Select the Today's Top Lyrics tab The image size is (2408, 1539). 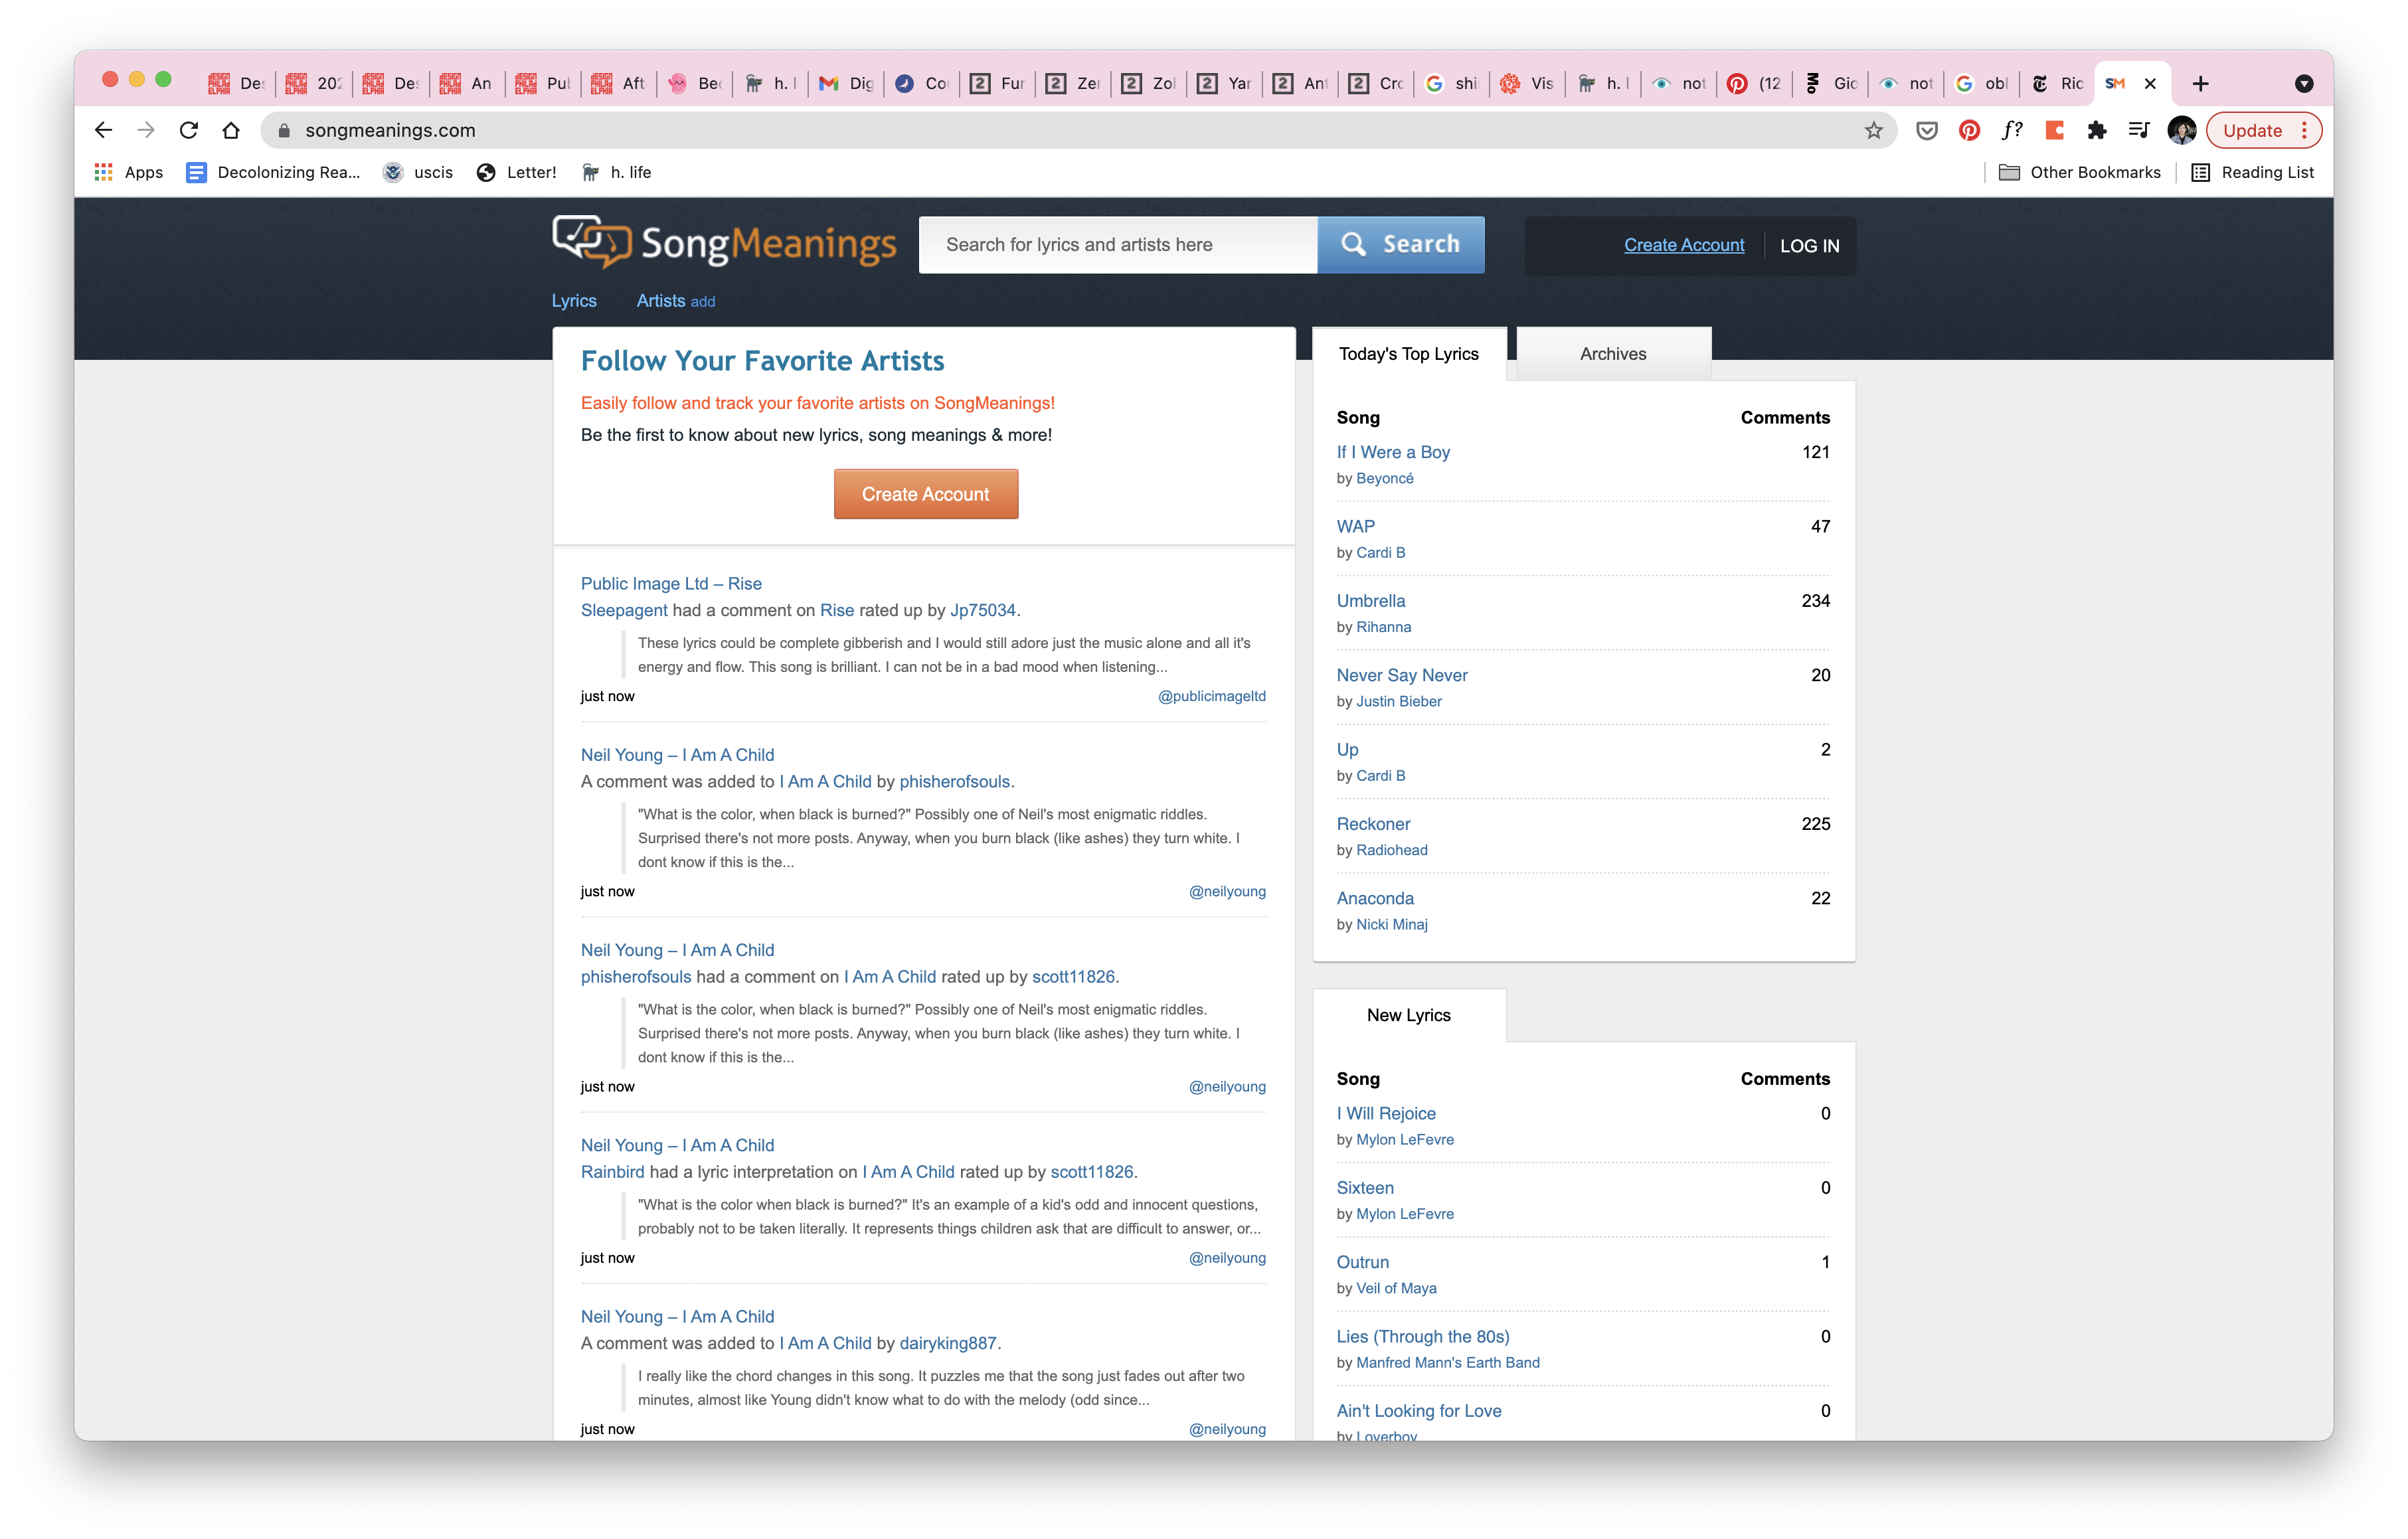(1408, 354)
